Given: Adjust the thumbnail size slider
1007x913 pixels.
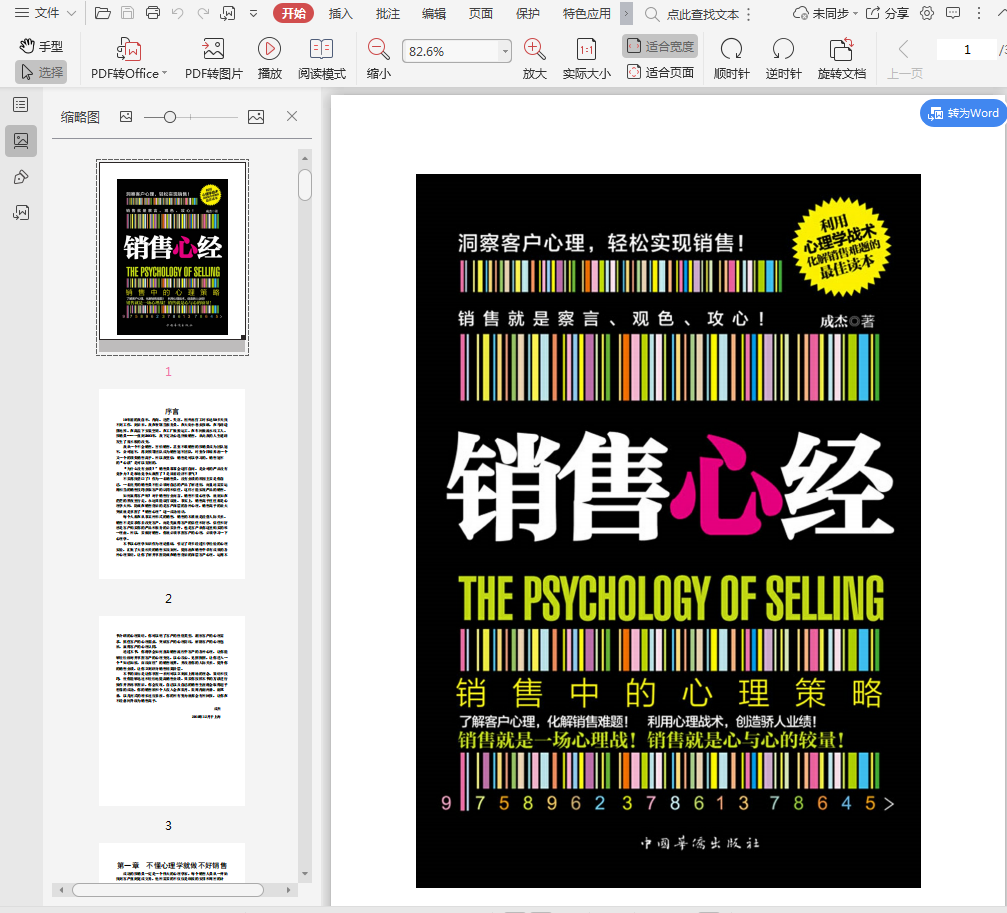Looking at the screenshot, I should coord(170,117).
